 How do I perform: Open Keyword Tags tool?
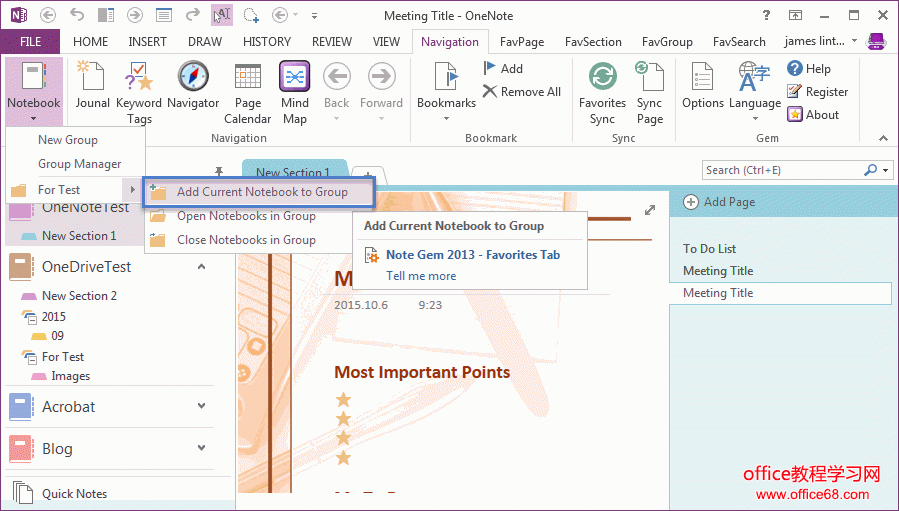coord(139,92)
